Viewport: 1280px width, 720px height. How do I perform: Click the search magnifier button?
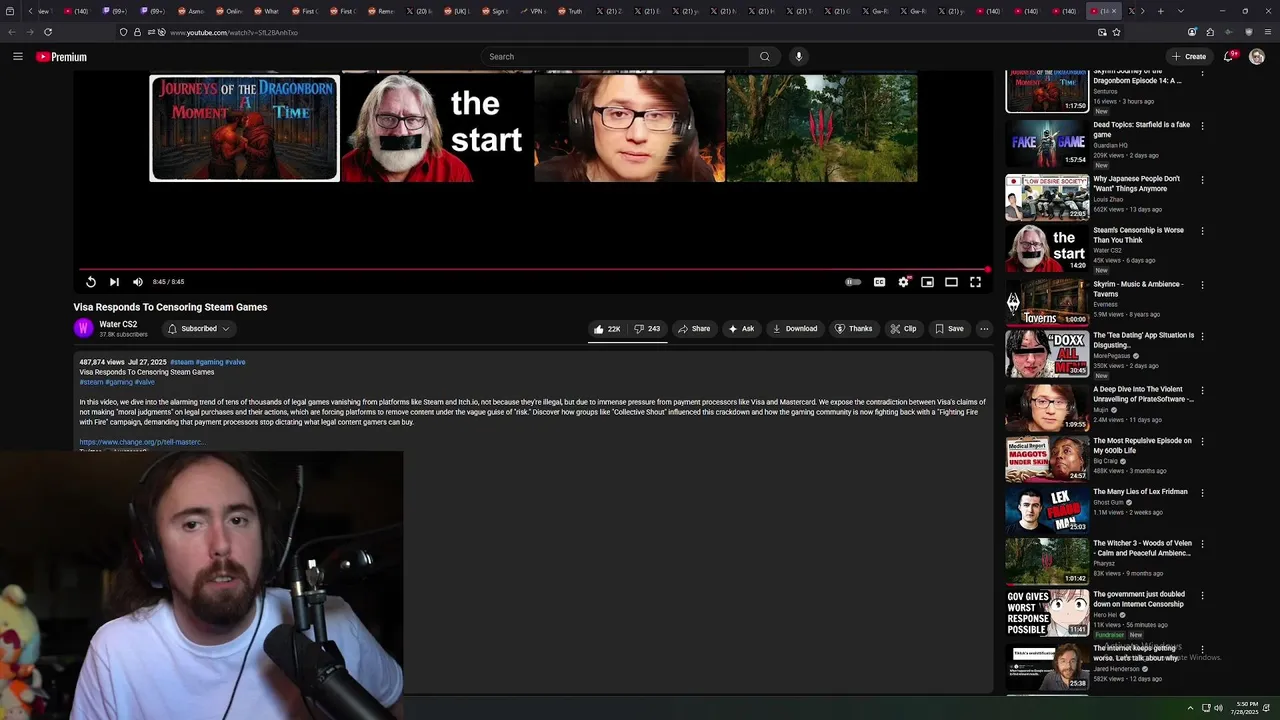(x=765, y=57)
